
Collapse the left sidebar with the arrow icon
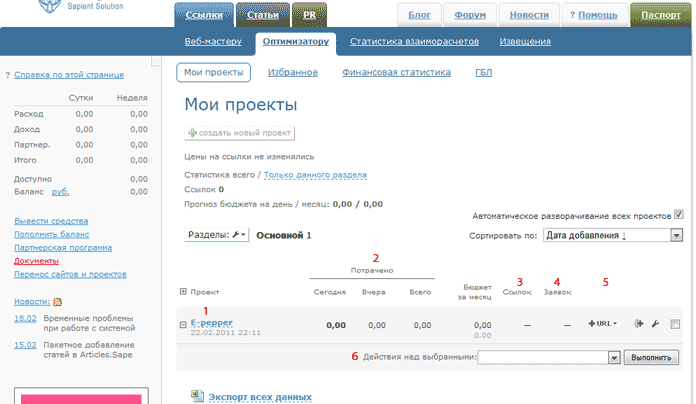pos(157,61)
